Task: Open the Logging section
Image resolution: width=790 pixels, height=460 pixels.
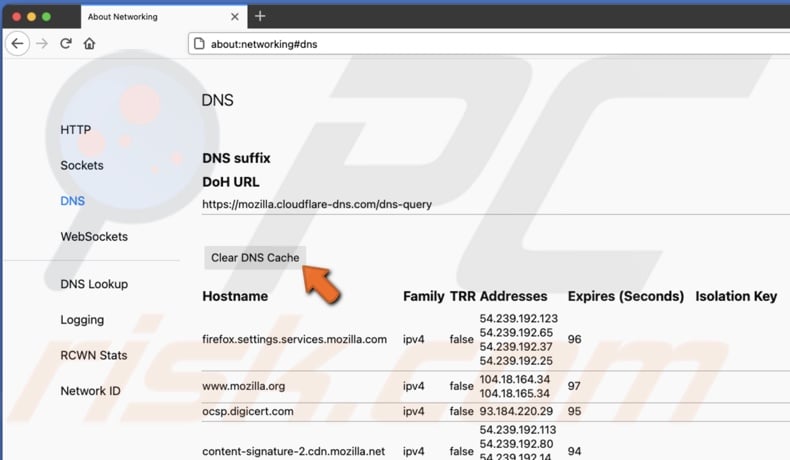Action: tap(82, 320)
